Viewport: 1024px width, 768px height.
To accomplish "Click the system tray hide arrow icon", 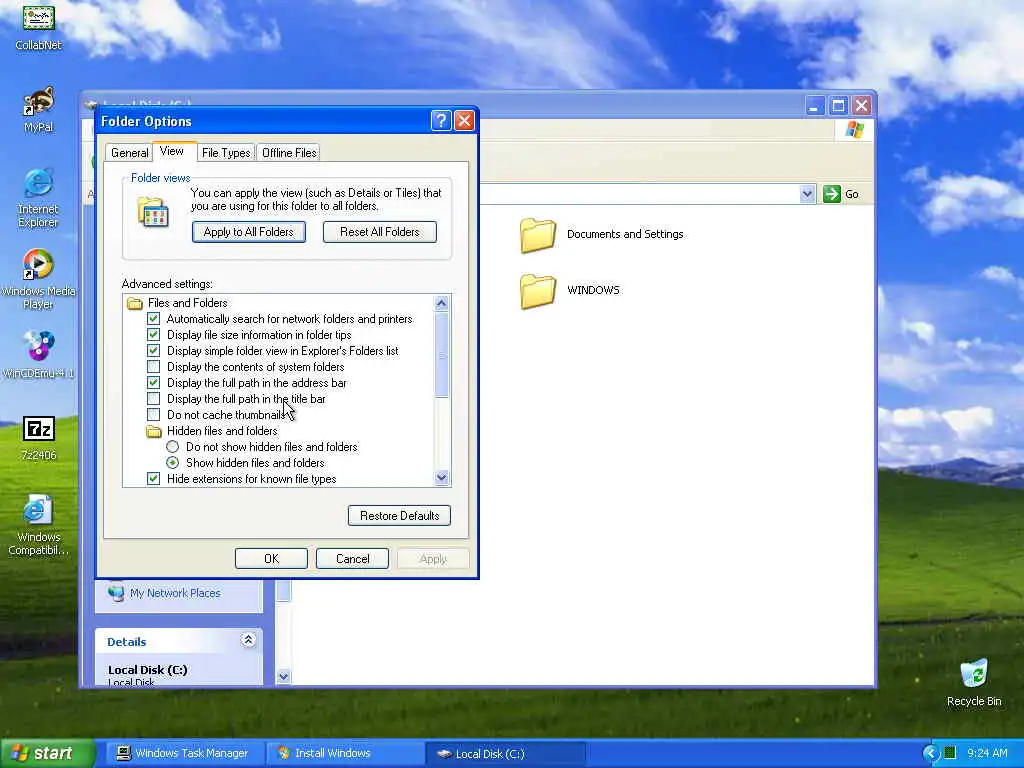I will 931,753.
